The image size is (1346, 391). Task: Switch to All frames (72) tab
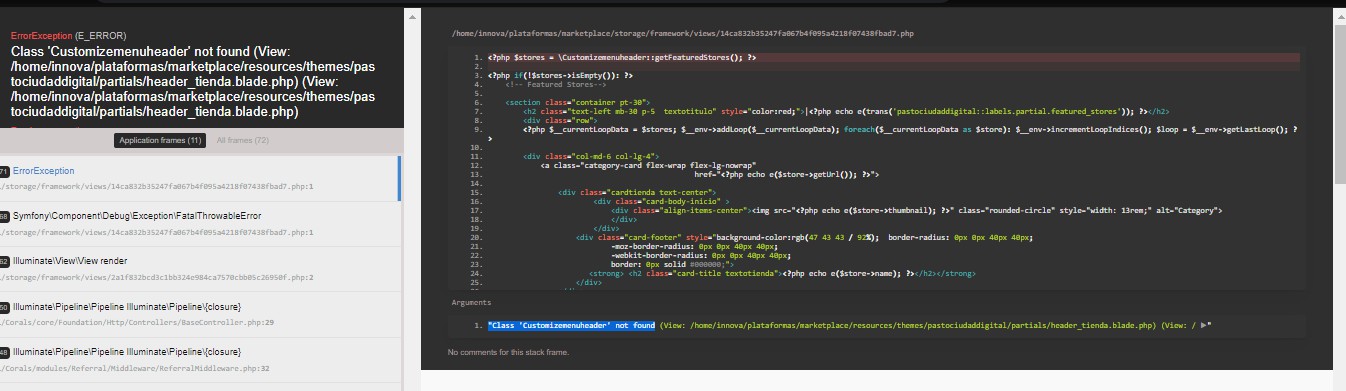[242, 140]
